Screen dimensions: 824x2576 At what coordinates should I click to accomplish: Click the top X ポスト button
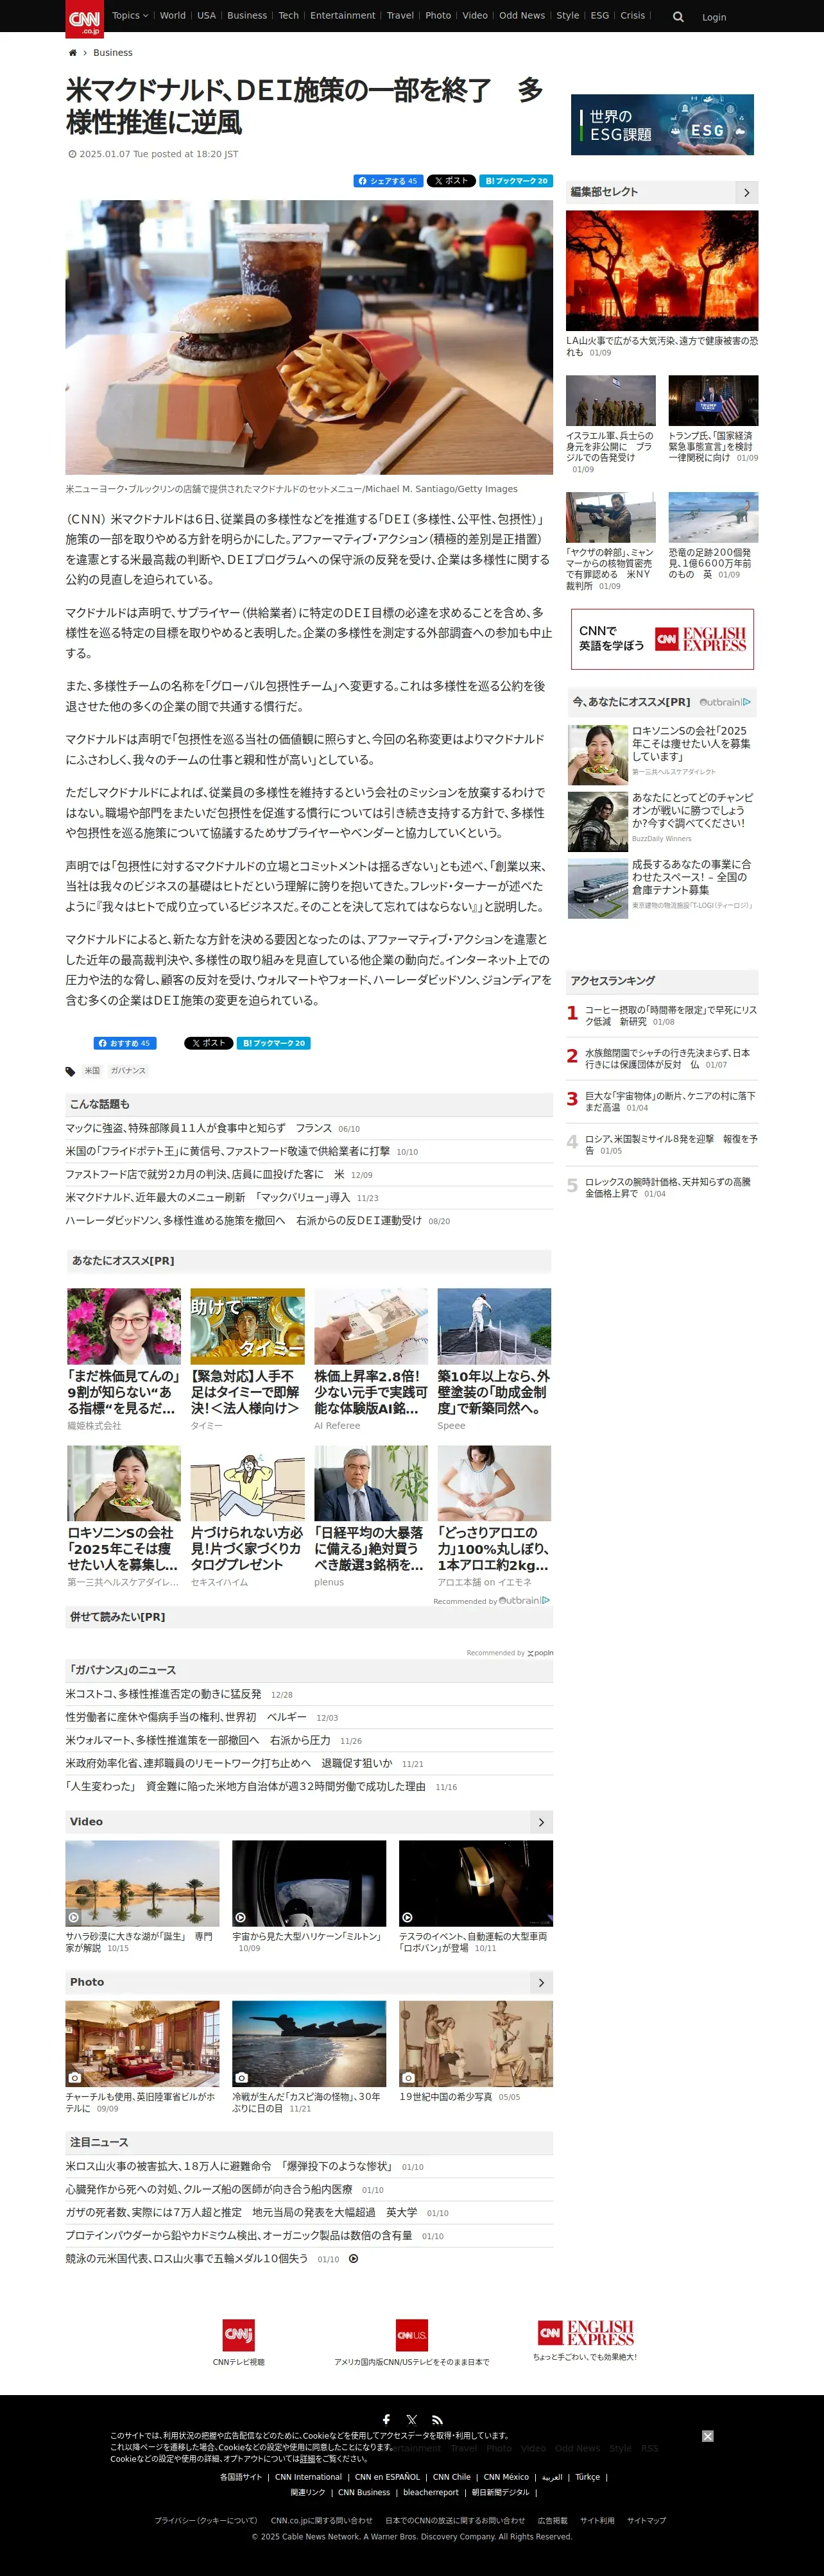[x=451, y=181]
